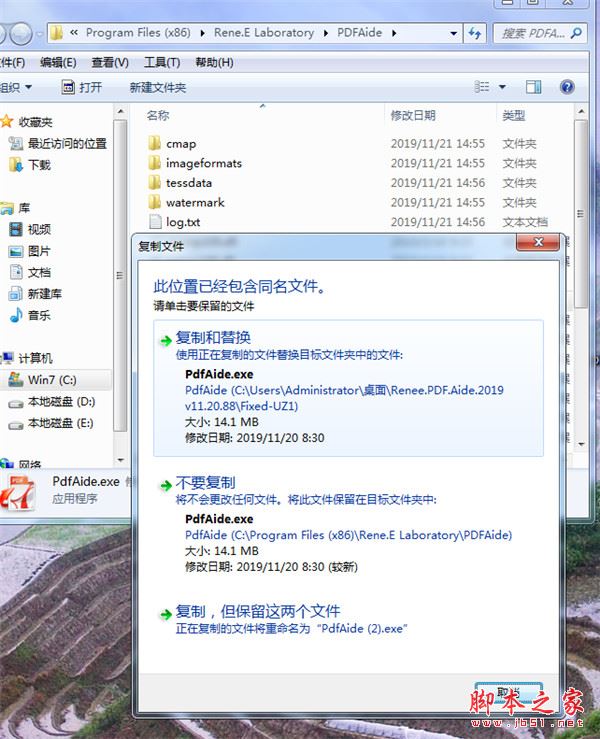Toggle the preview pane icon

[534, 87]
